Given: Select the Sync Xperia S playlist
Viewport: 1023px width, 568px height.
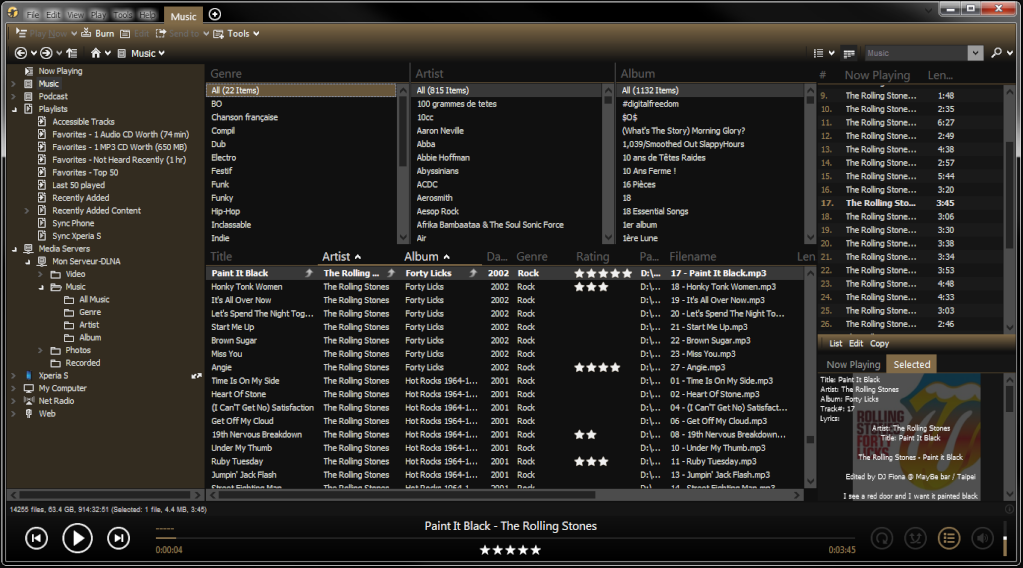Looking at the screenshot, I should coord(76,235).
